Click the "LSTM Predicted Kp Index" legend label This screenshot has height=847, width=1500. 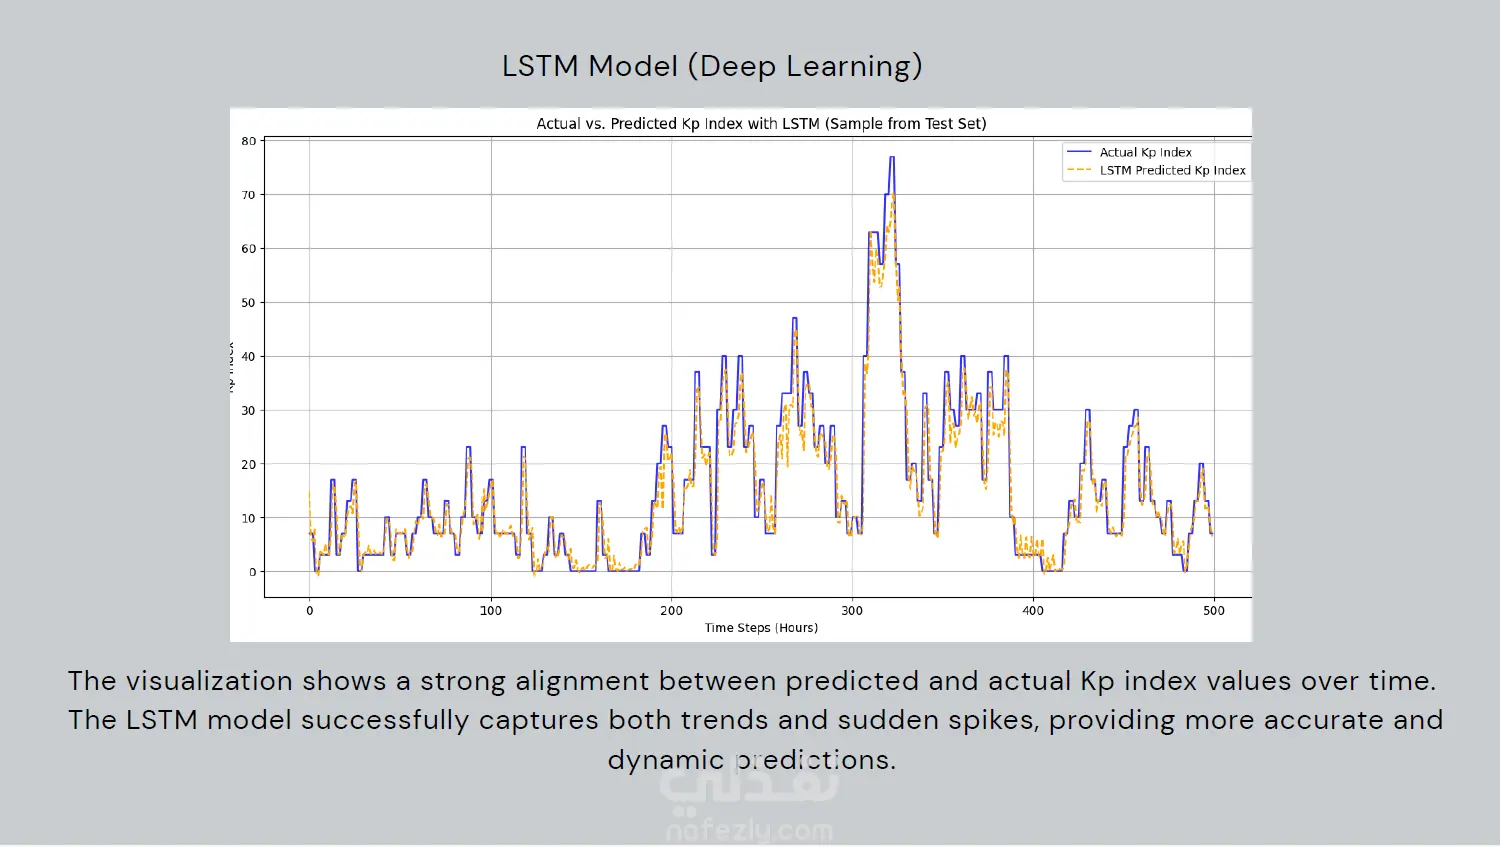click(1173, 170)
